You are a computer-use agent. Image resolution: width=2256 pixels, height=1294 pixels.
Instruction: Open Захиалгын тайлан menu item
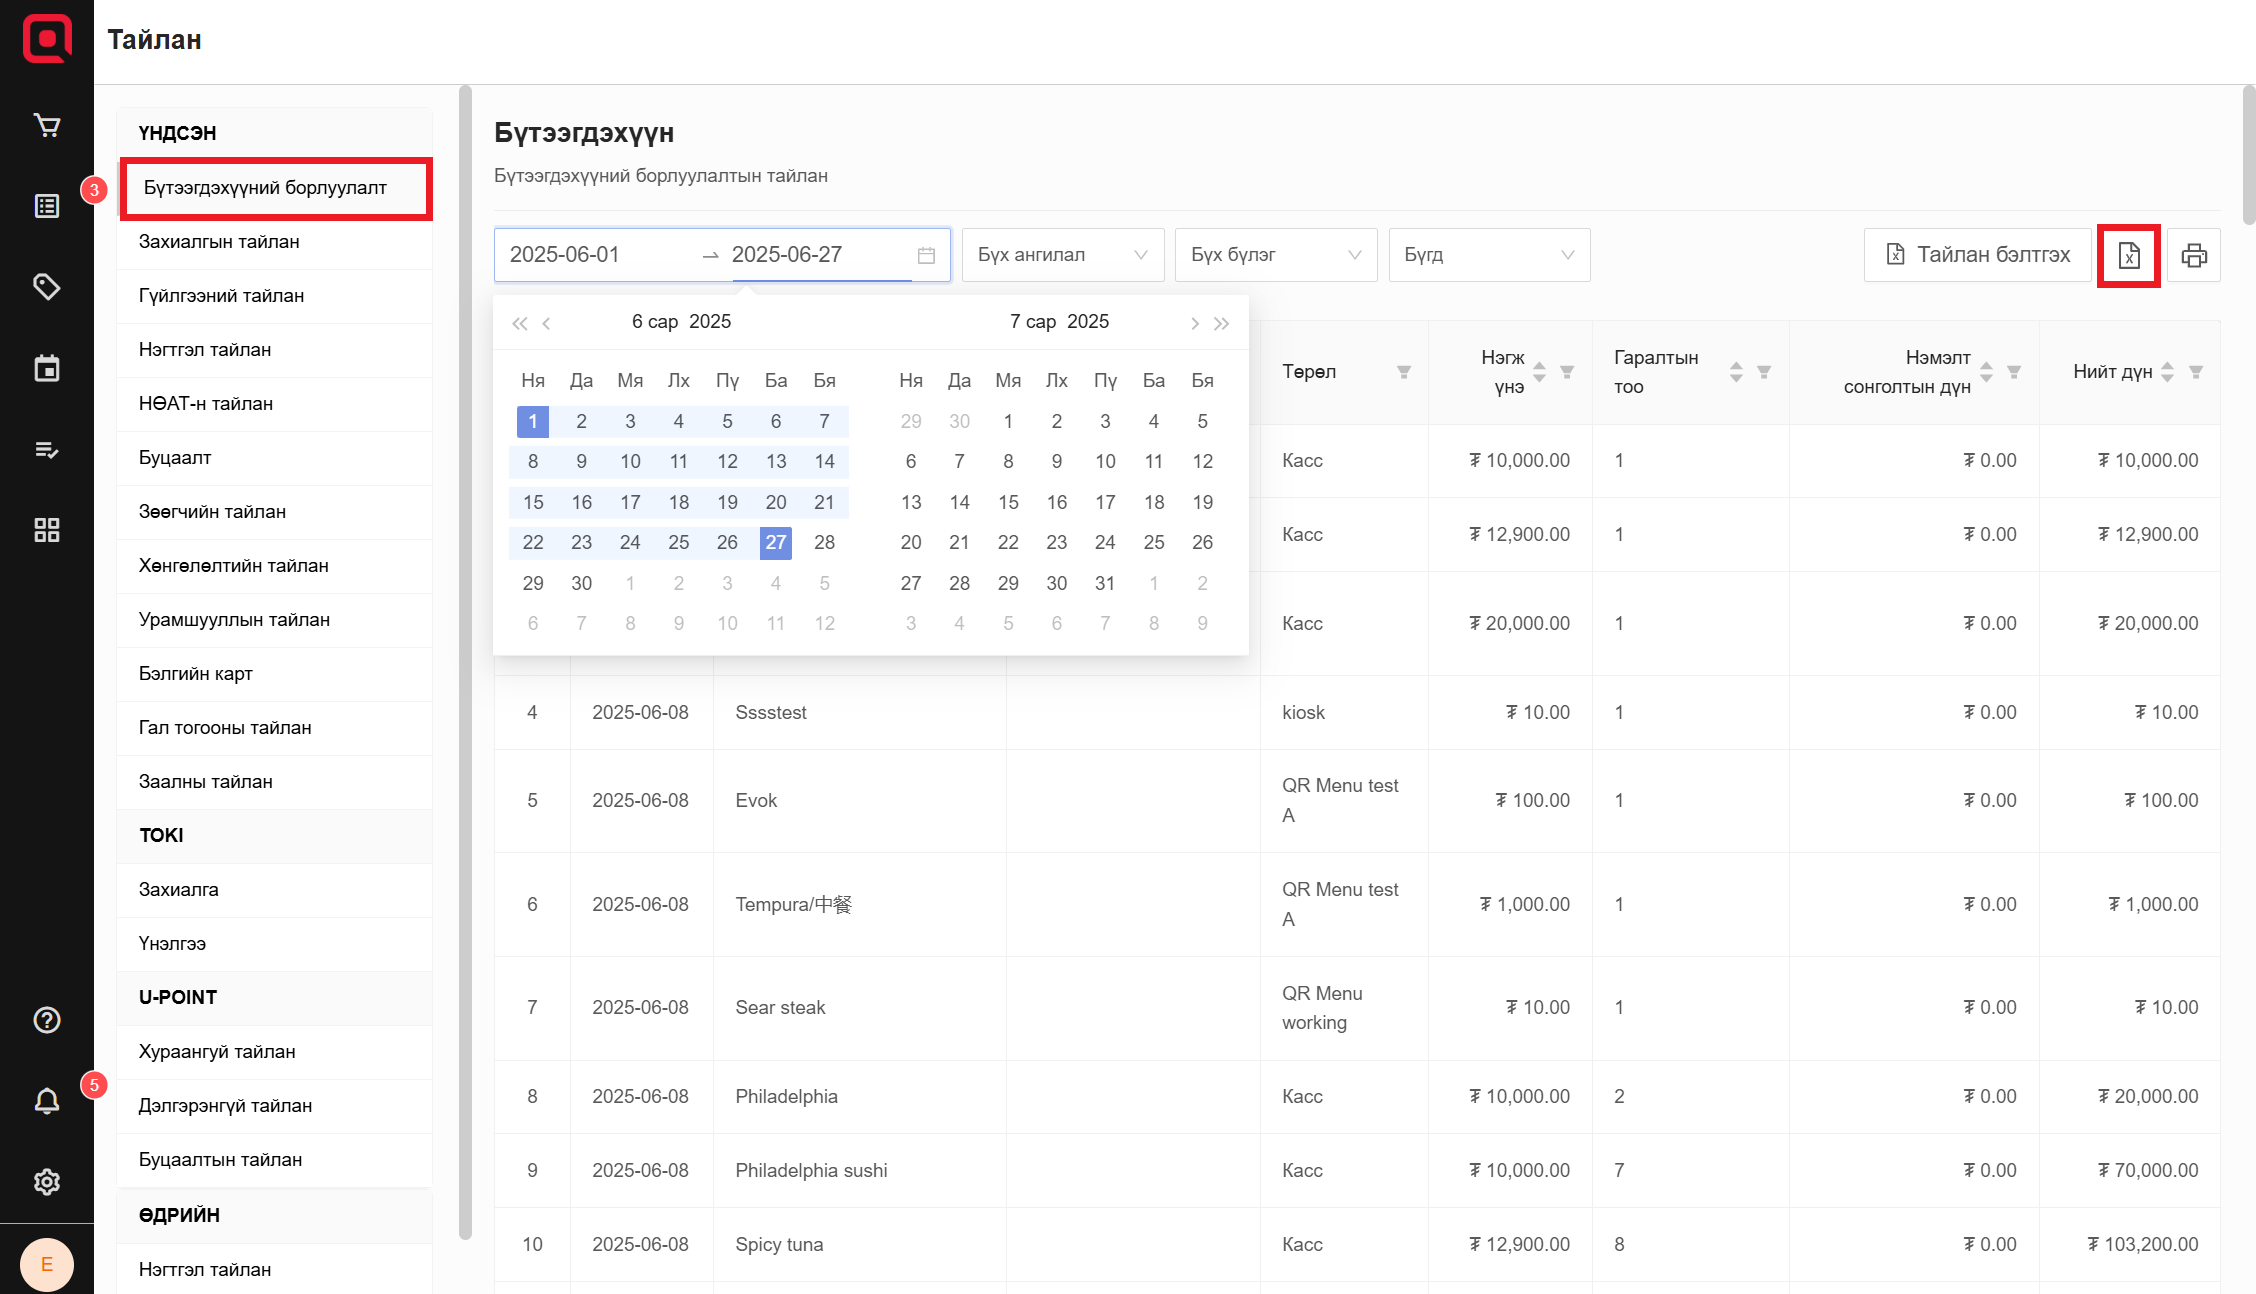[219, 242]
